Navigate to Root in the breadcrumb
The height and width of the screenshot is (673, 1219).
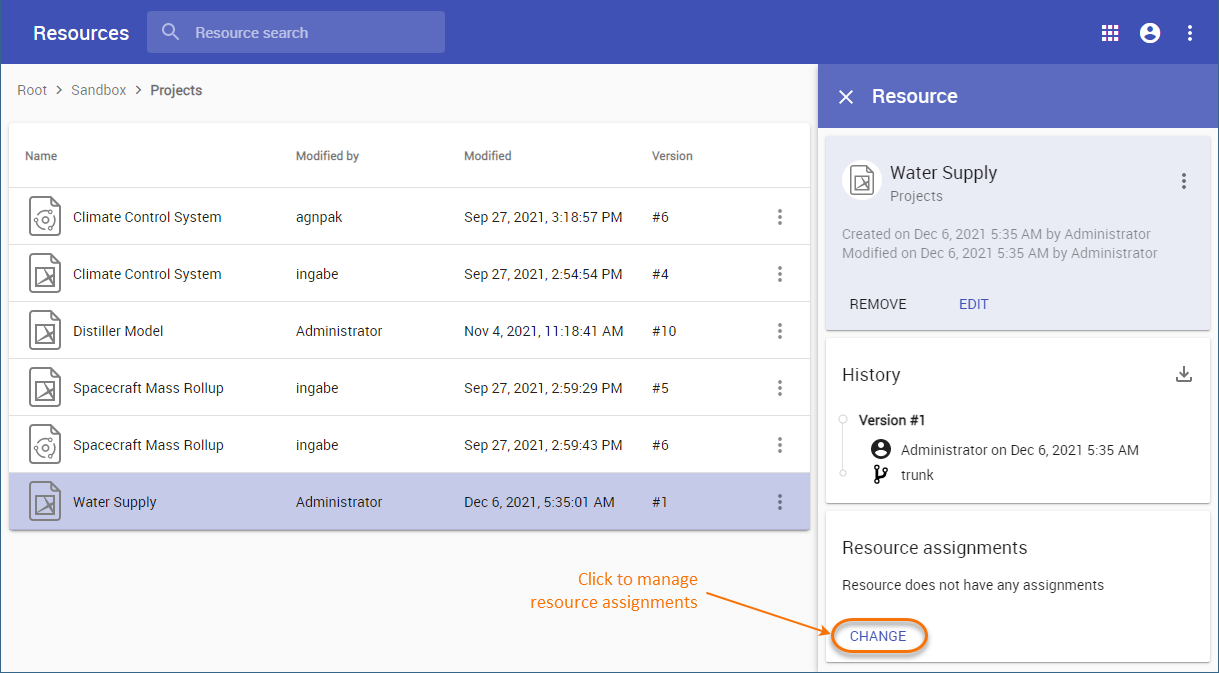click(32, 90)
